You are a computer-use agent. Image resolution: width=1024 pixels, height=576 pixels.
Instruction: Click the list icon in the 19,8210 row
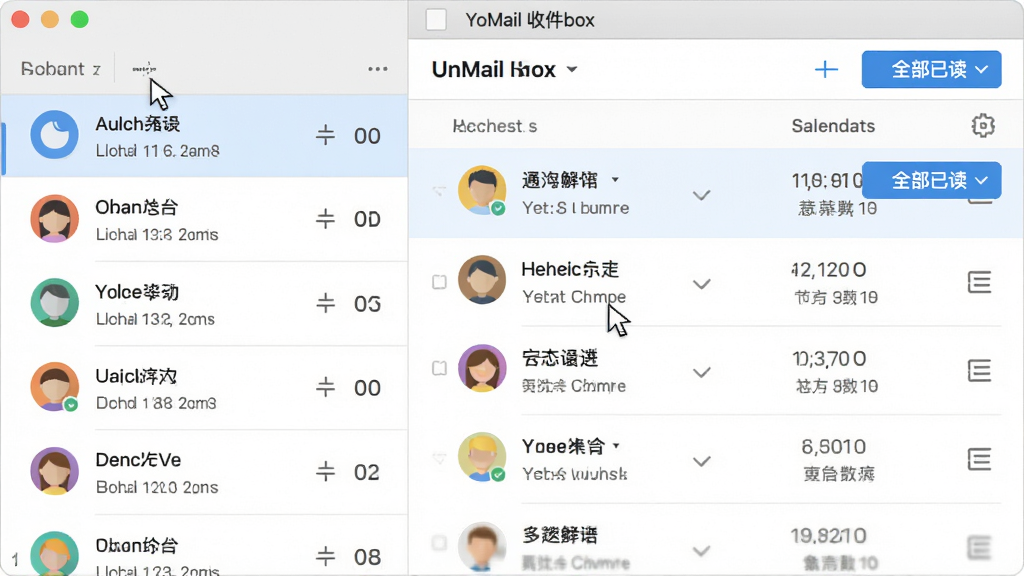[979, 547]
